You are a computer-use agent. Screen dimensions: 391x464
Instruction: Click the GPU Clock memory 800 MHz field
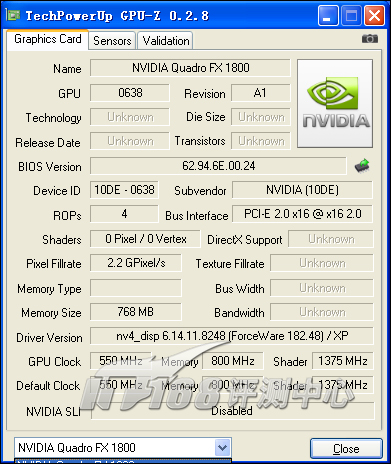[x=233, y=361]
